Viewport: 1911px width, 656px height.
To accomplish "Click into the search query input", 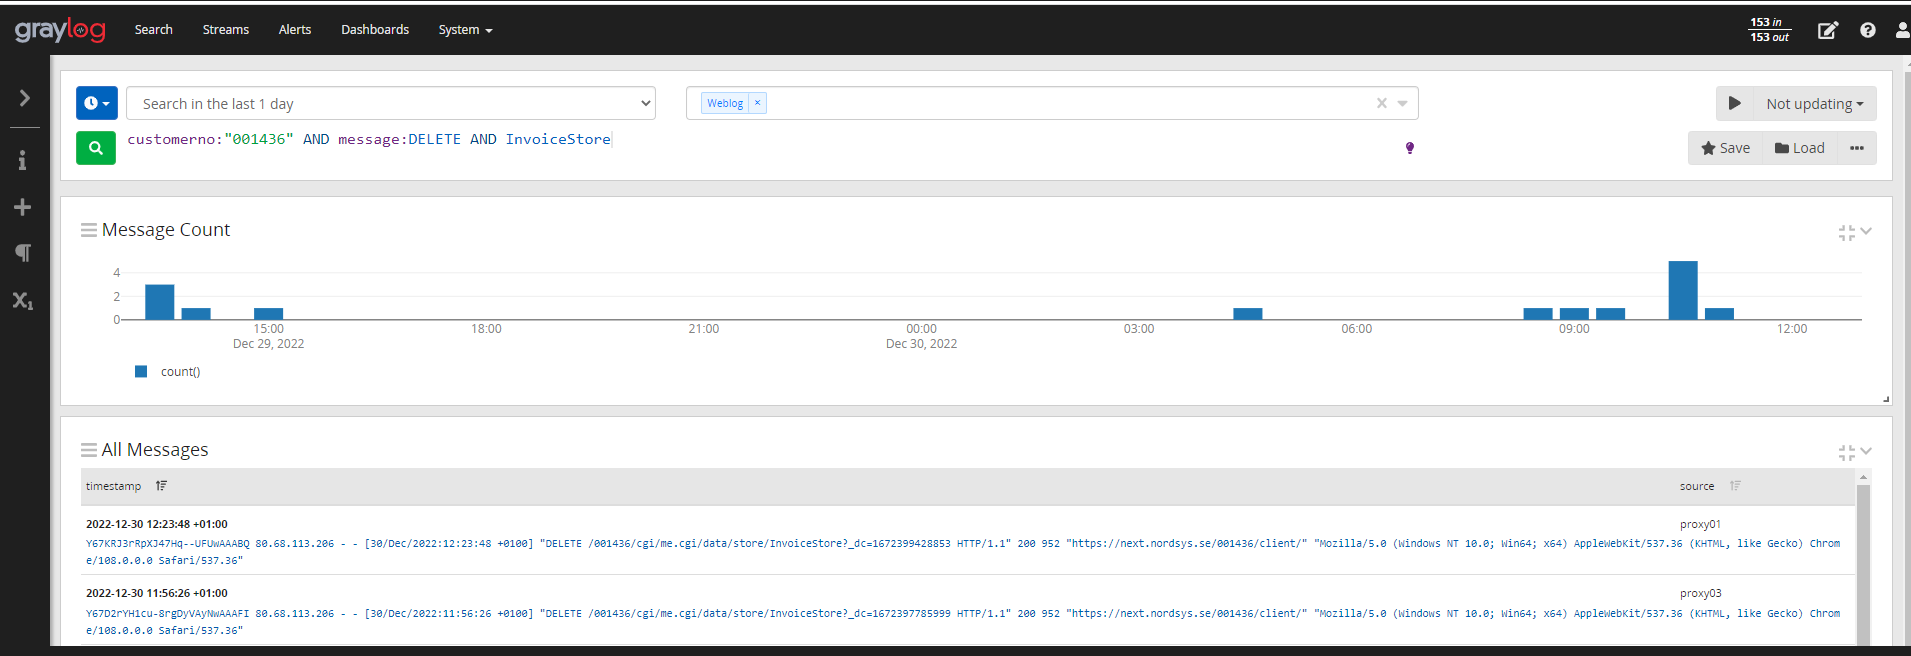I will (x=760, y=140).
